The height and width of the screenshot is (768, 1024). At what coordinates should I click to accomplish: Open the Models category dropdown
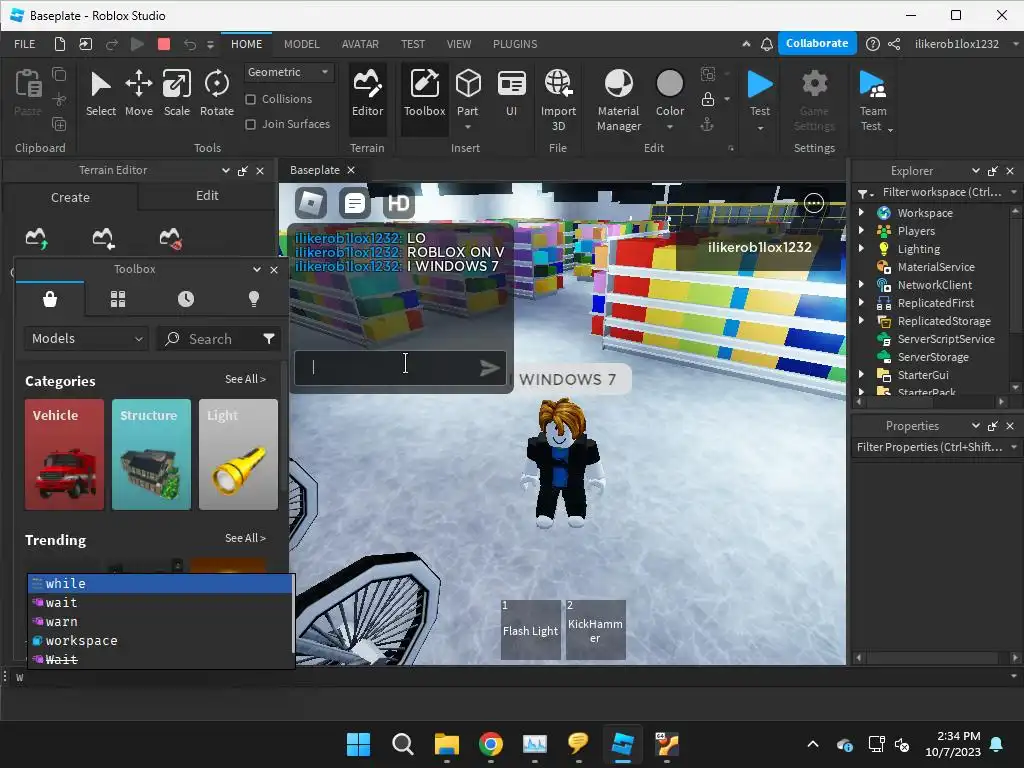[x=86, y=338]
